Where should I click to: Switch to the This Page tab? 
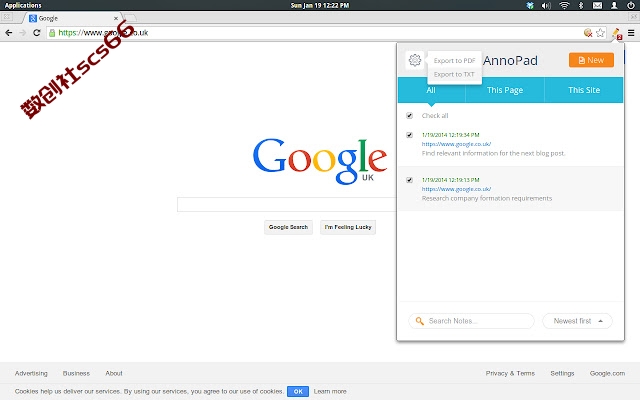(x=505, y=90)
